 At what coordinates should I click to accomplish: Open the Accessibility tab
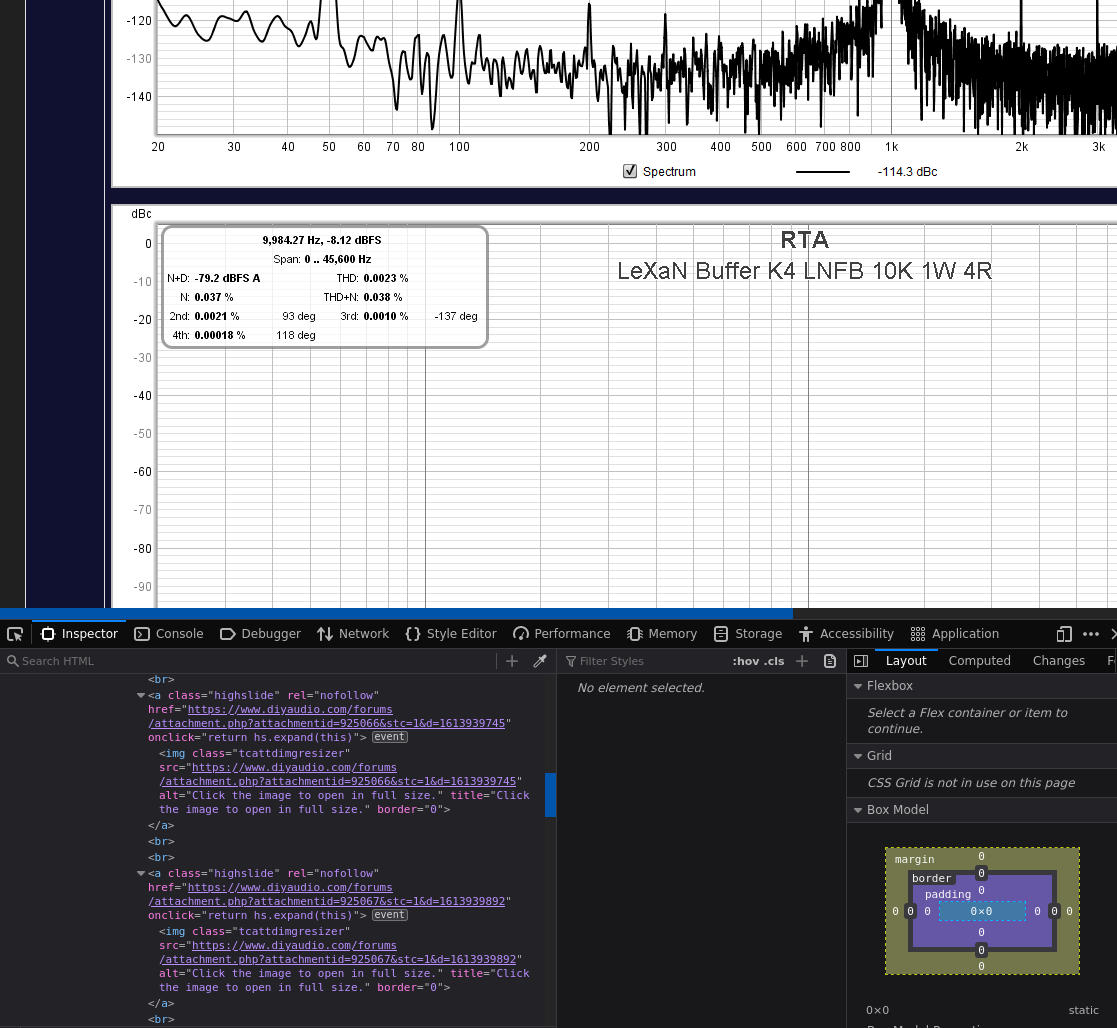(x=846, y=634)
